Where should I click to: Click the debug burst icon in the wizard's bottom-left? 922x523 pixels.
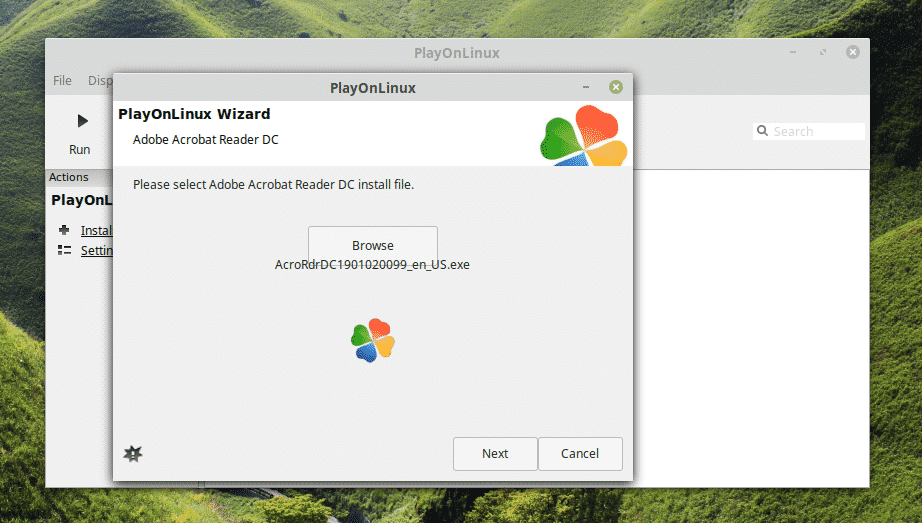pos(132,453)
